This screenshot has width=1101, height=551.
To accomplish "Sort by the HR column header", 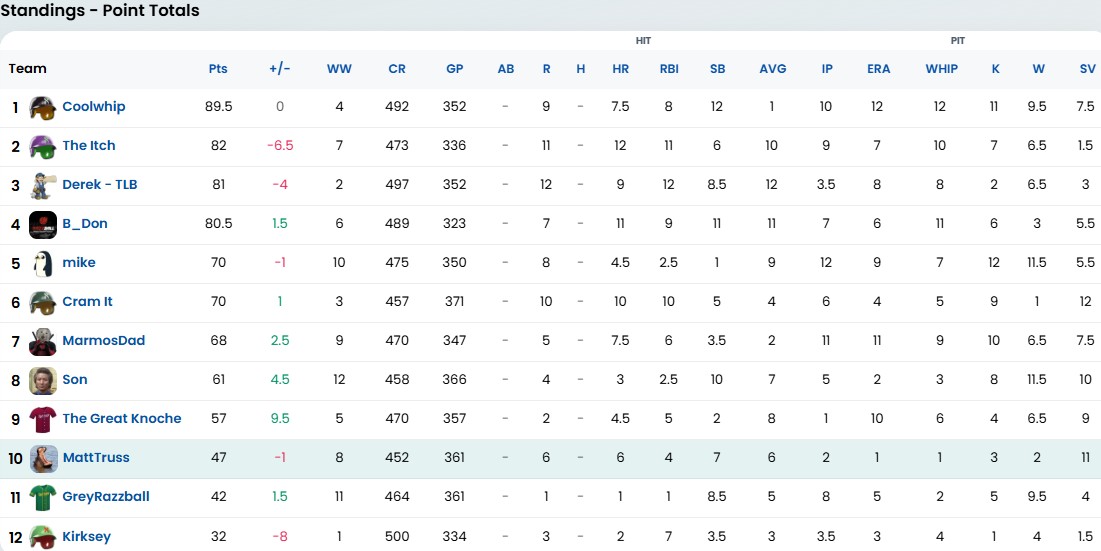I will [x=620, y=69].
